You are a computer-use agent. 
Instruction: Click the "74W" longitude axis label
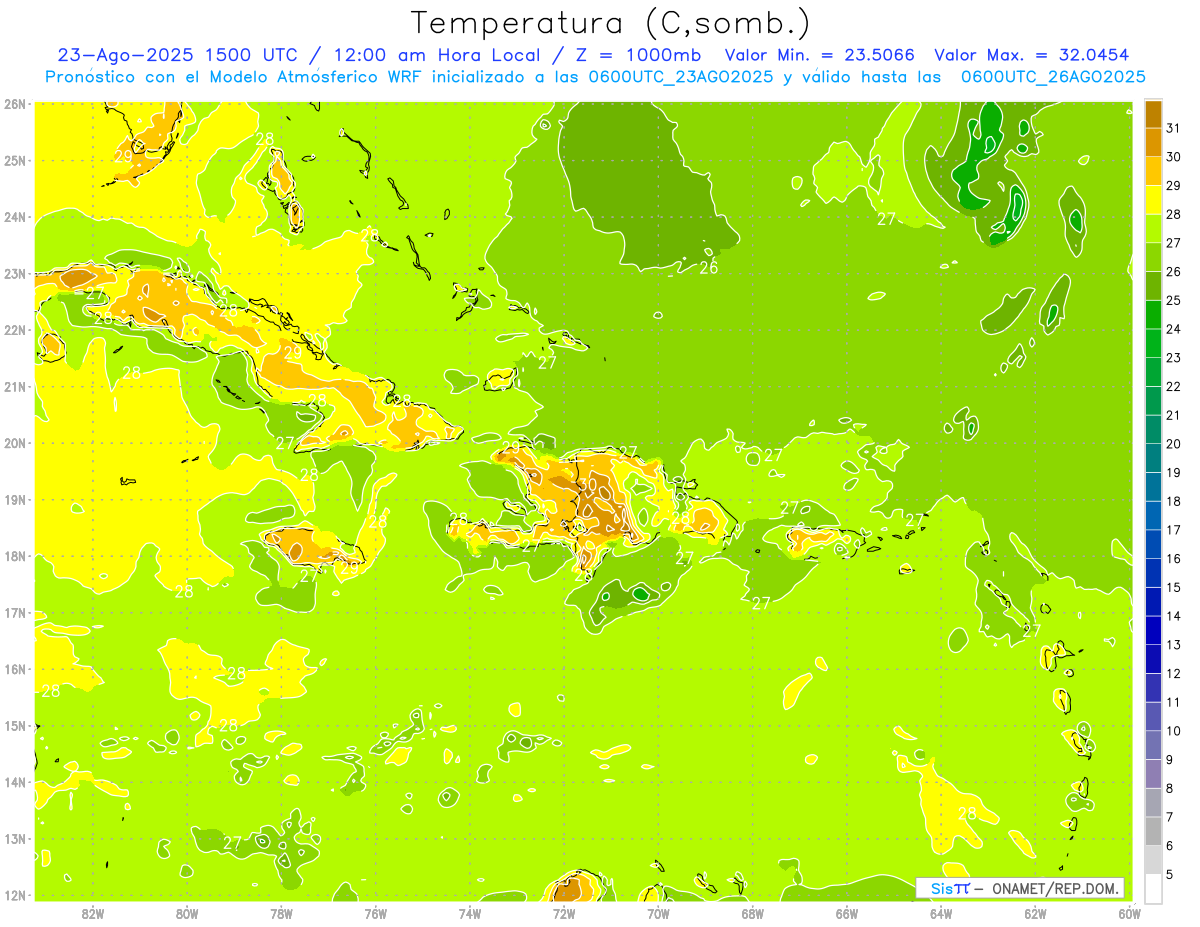[x=469, y=913]
